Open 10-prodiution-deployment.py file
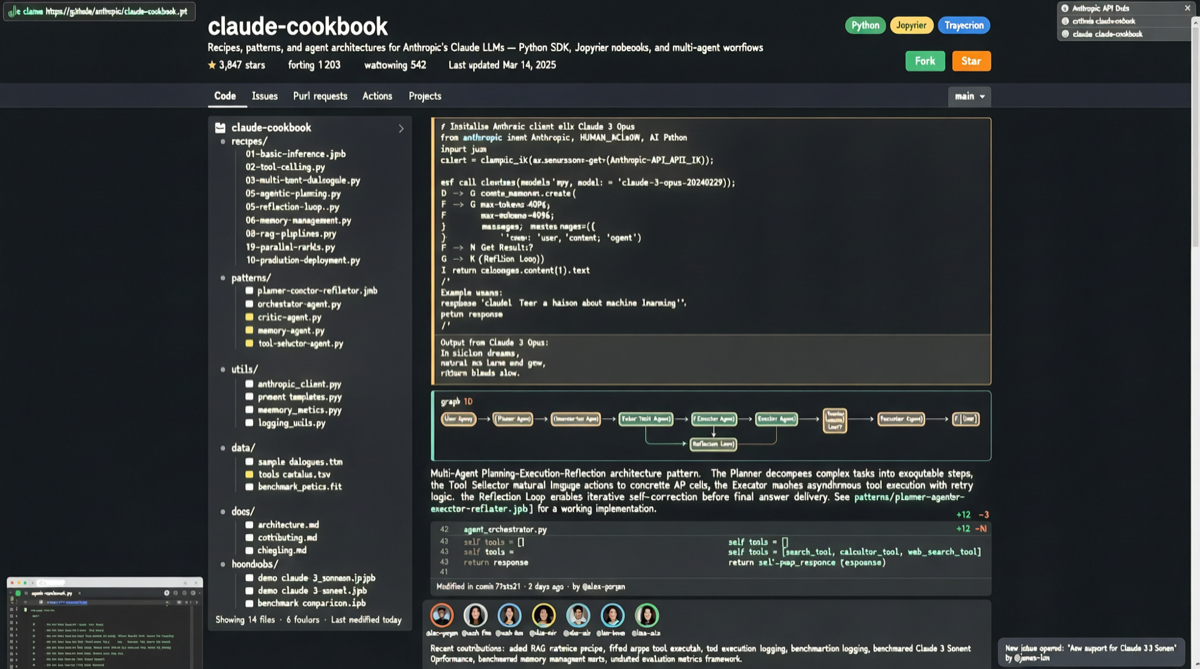1200x669 pixels. pyautogui.click(x=303, y=260)
